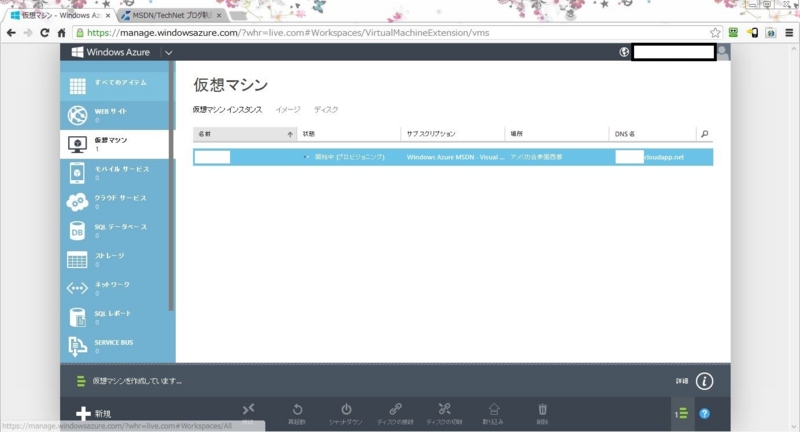800x432 pixels.
Task: Click 仮想マシンを作成しています... status message
Action: (137, 381)
